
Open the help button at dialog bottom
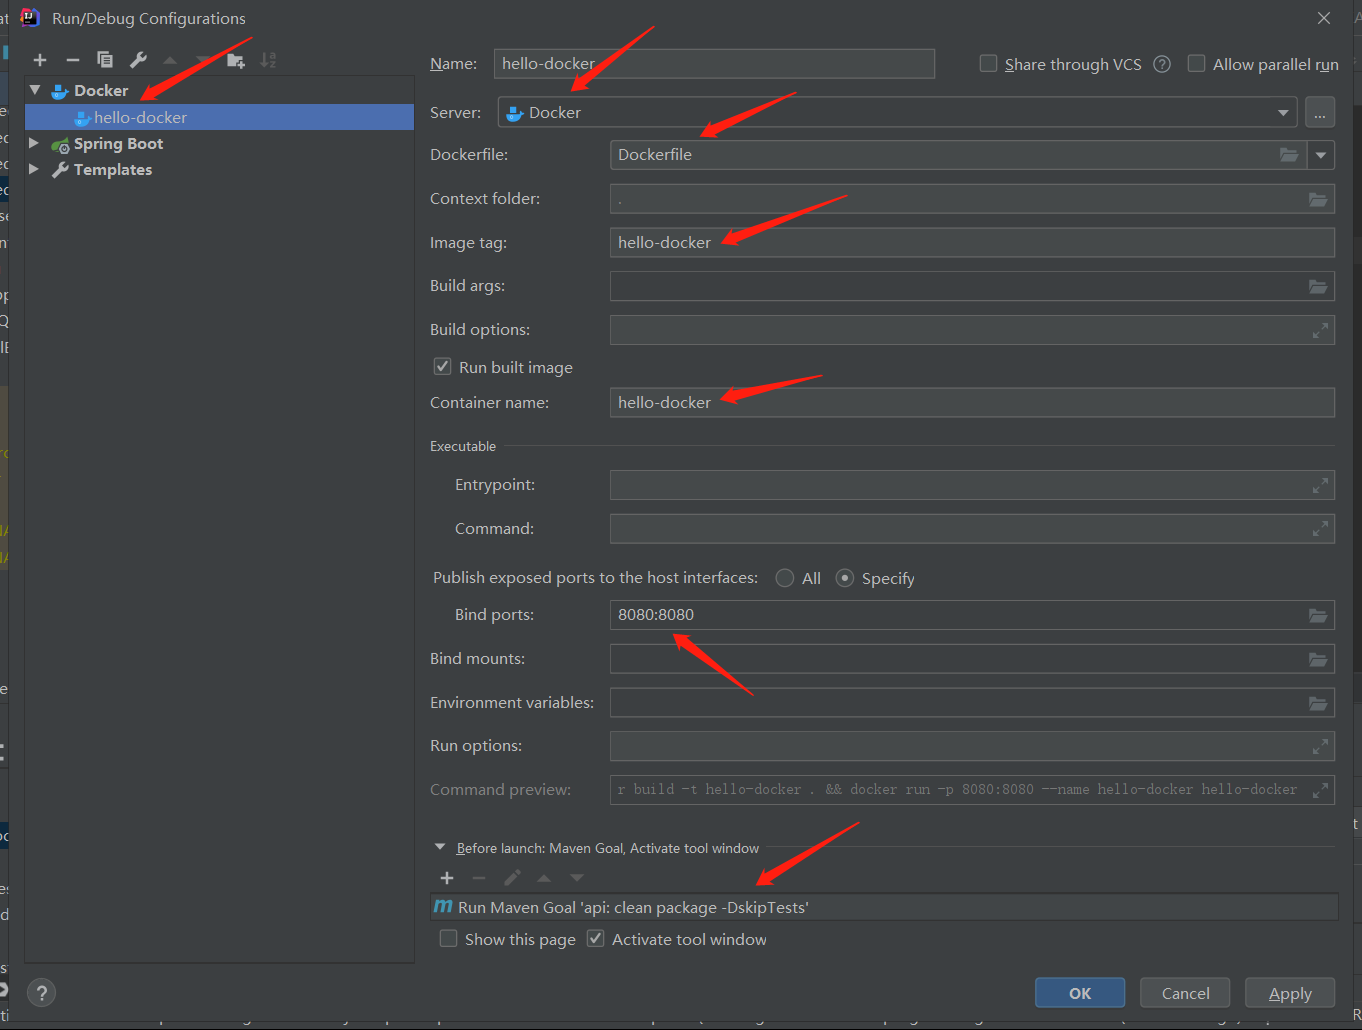[41, 993]
